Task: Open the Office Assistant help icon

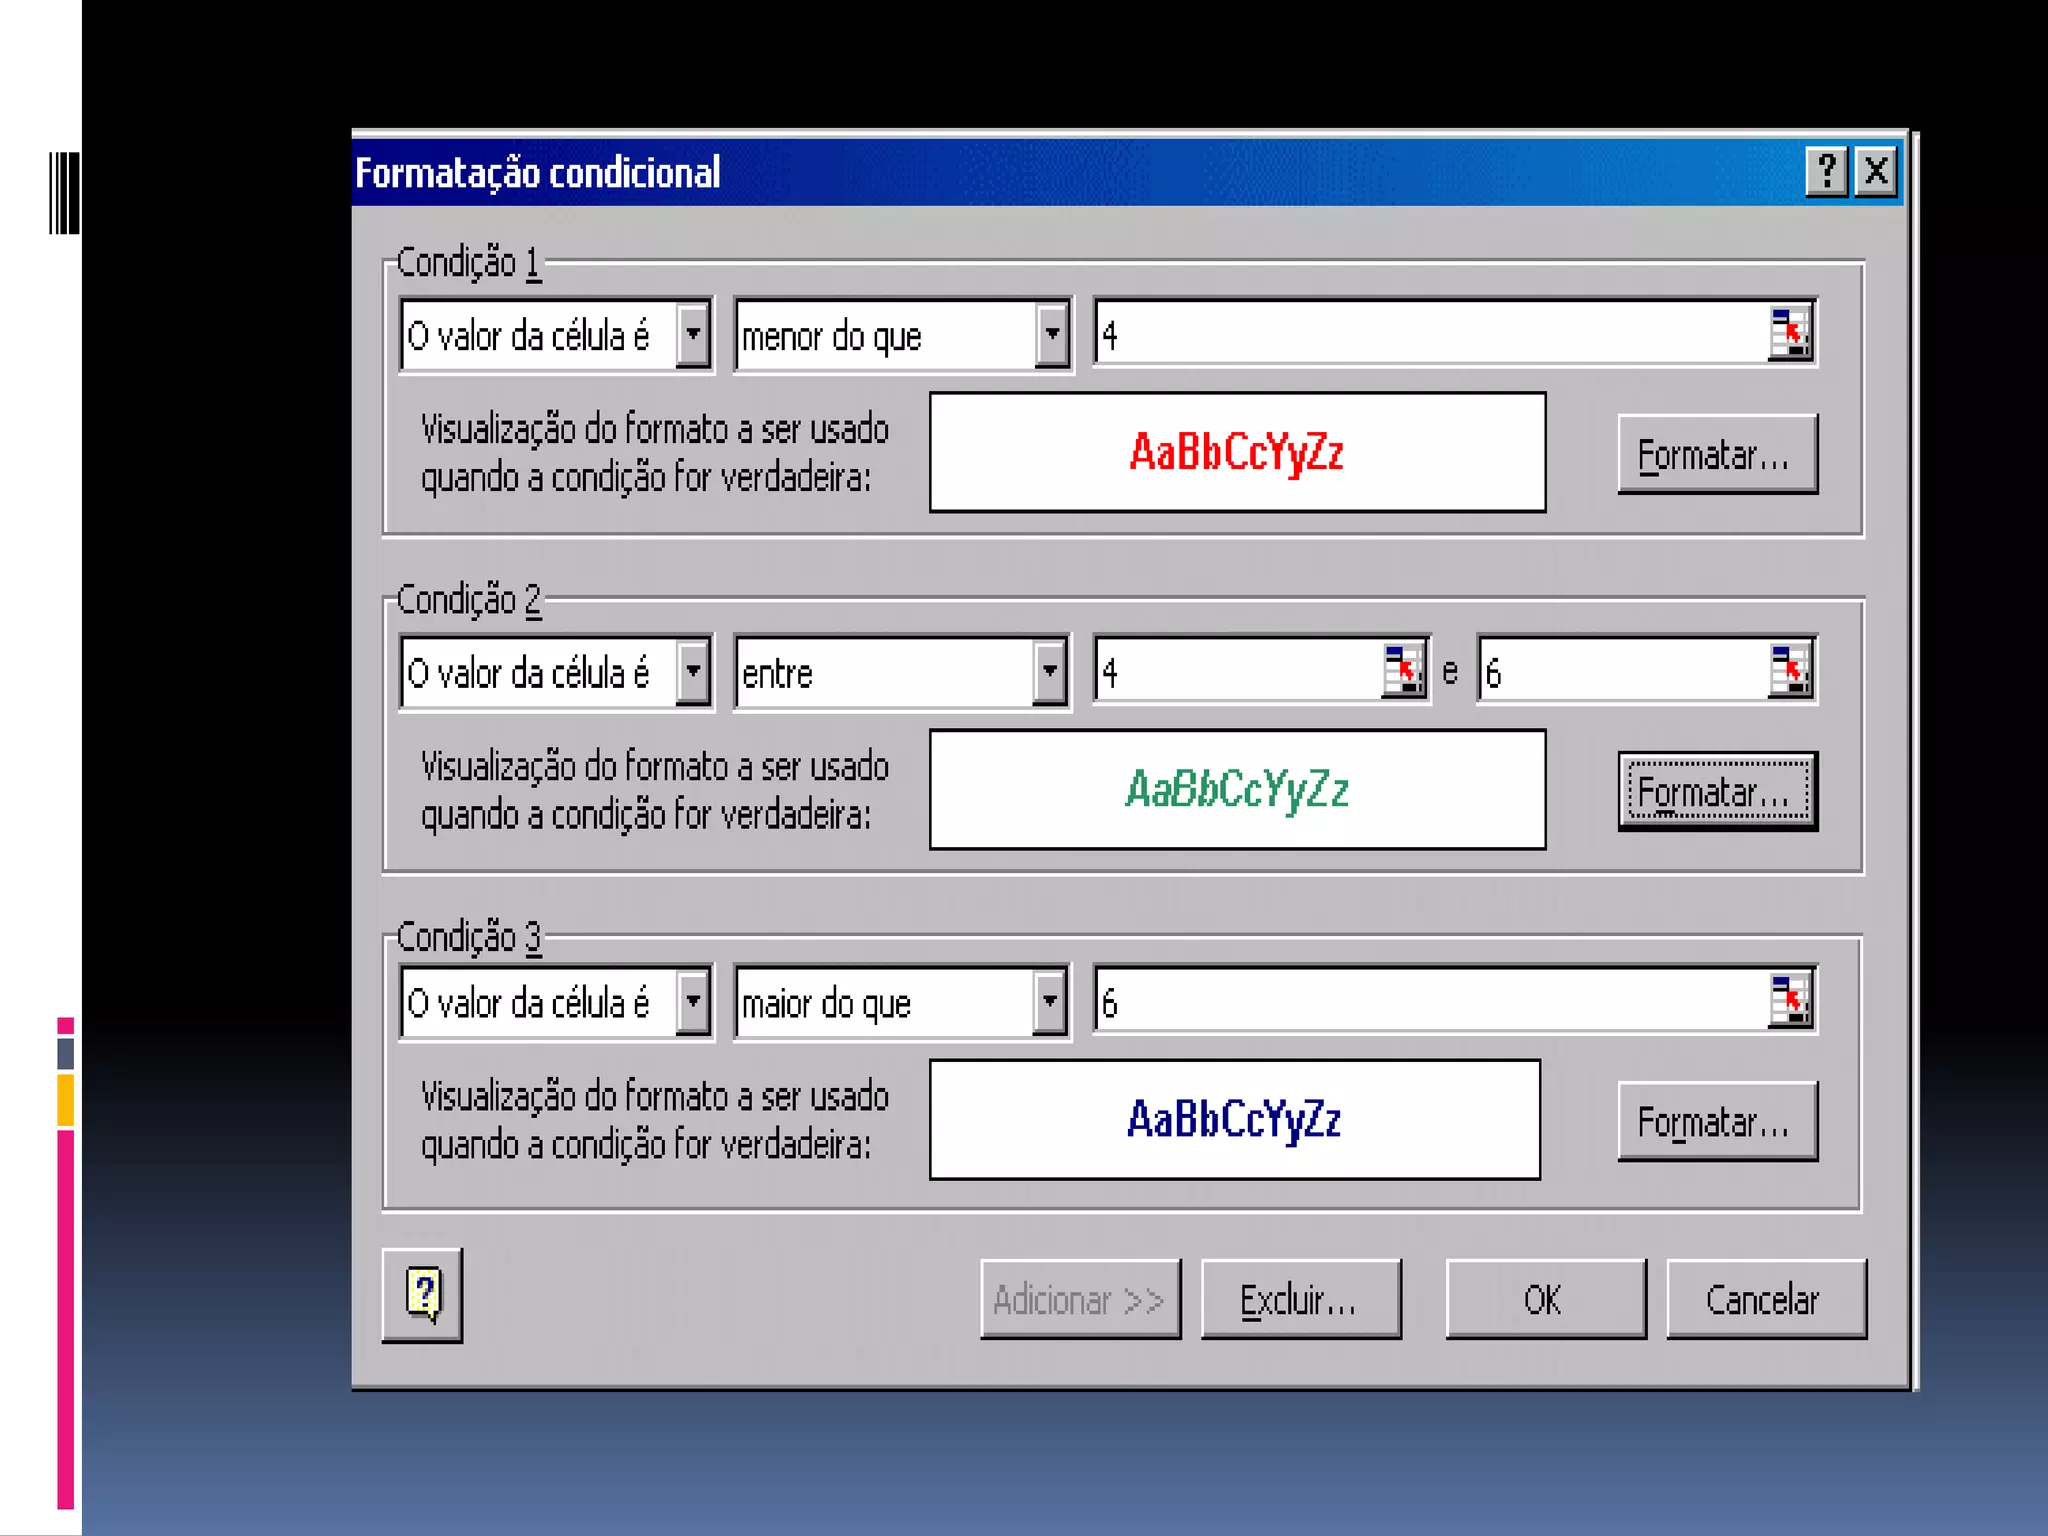Action: [423, 1295]
